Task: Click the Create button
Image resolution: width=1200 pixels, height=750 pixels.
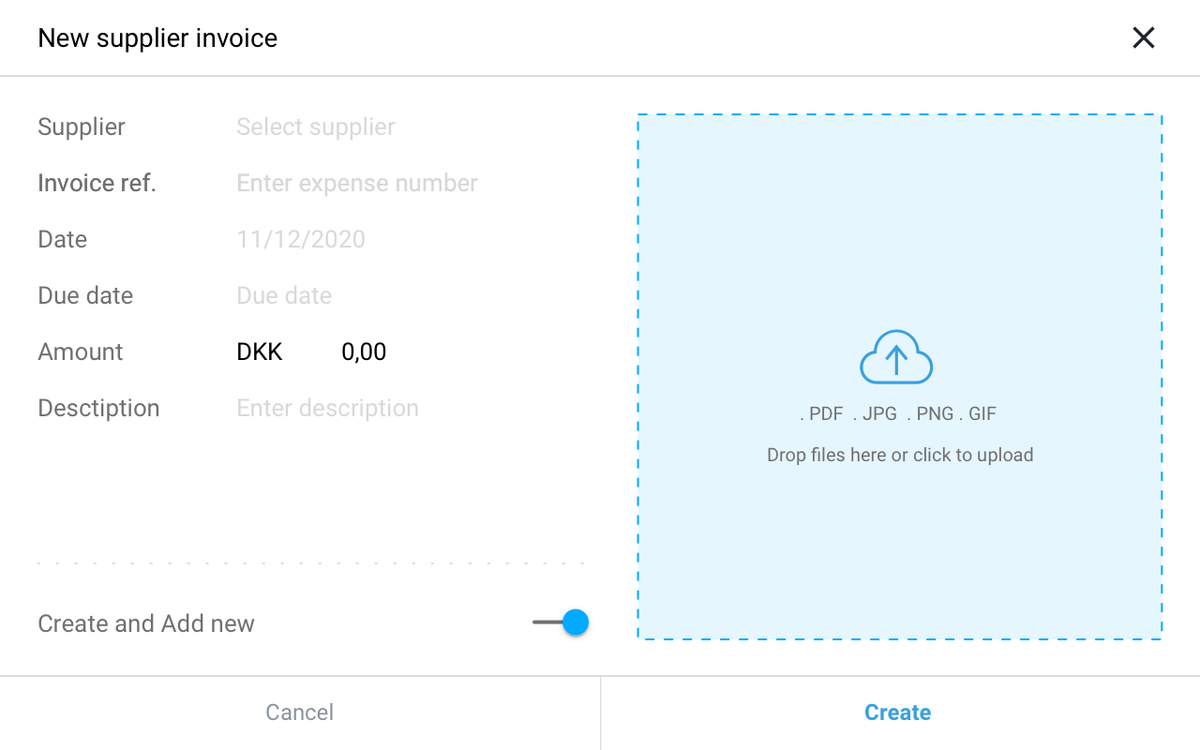Action: coord(898,713)
